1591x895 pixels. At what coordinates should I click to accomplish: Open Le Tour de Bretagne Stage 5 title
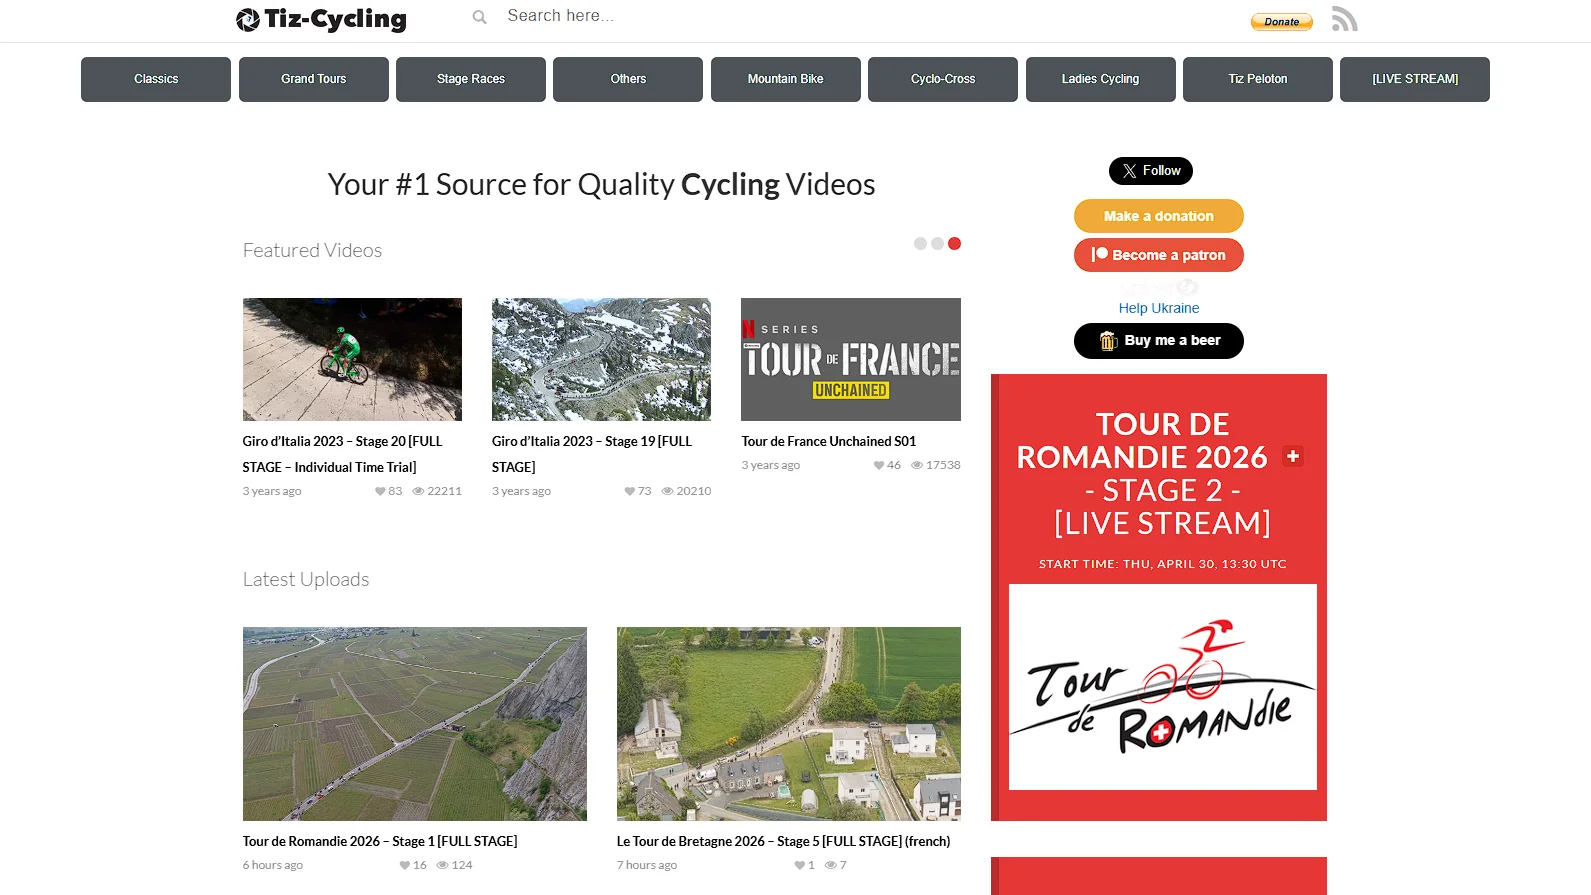click(x=784, y=841)
